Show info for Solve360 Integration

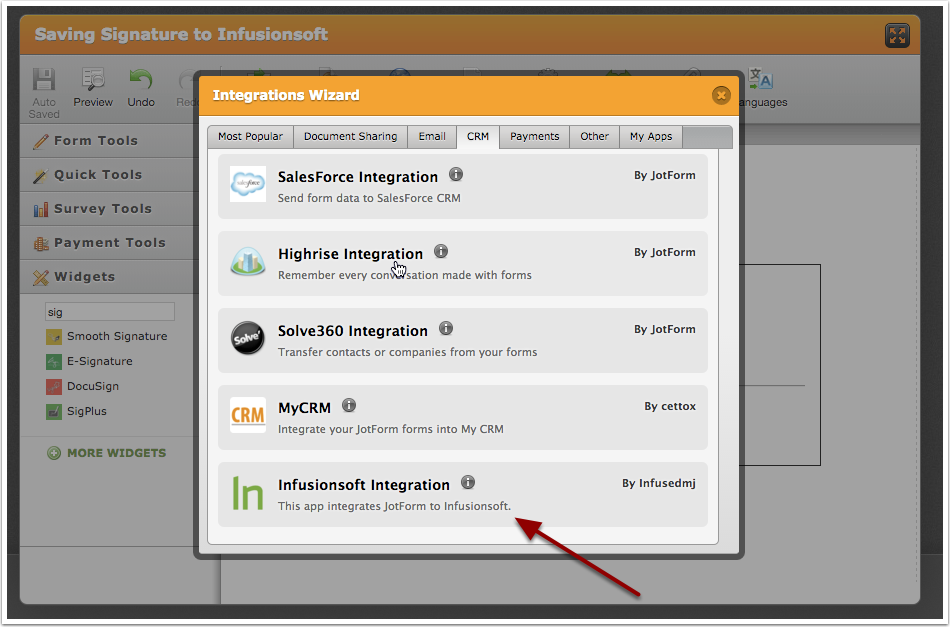[446, 328]
